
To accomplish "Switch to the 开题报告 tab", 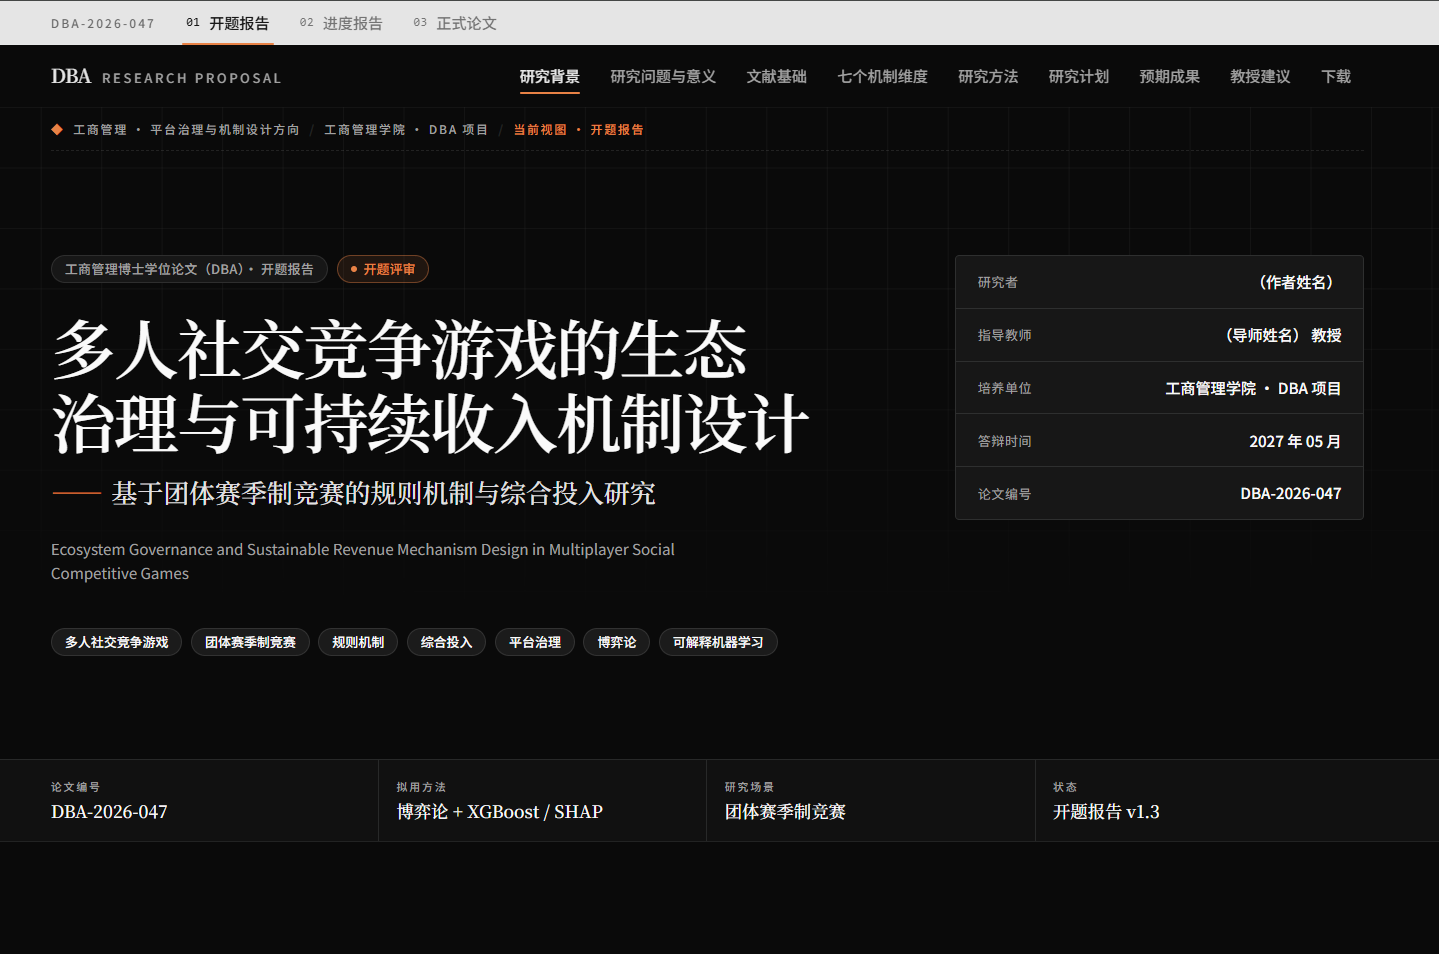I will coord(227,23).
